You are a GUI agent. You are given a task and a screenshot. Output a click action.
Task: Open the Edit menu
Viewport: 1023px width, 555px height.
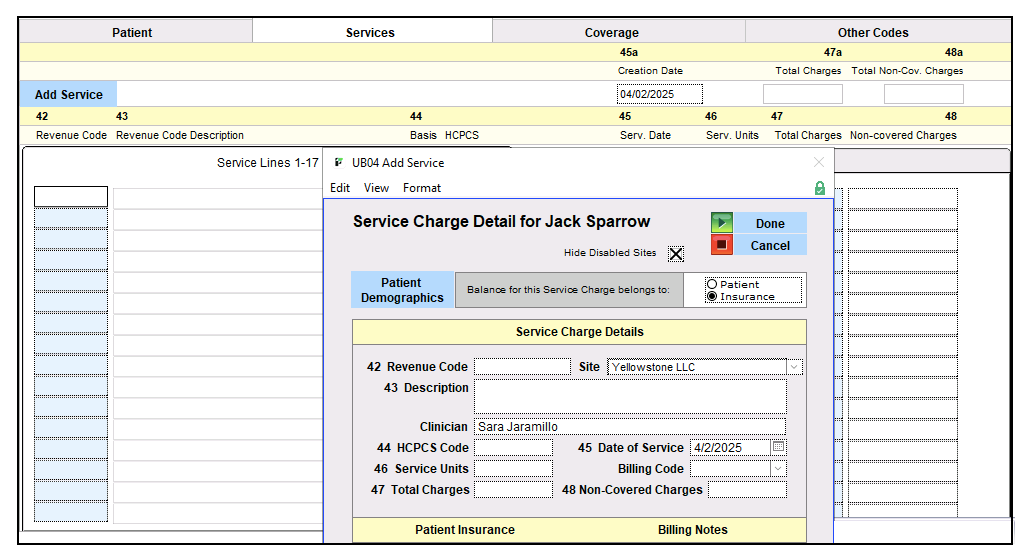click(340, 188)
